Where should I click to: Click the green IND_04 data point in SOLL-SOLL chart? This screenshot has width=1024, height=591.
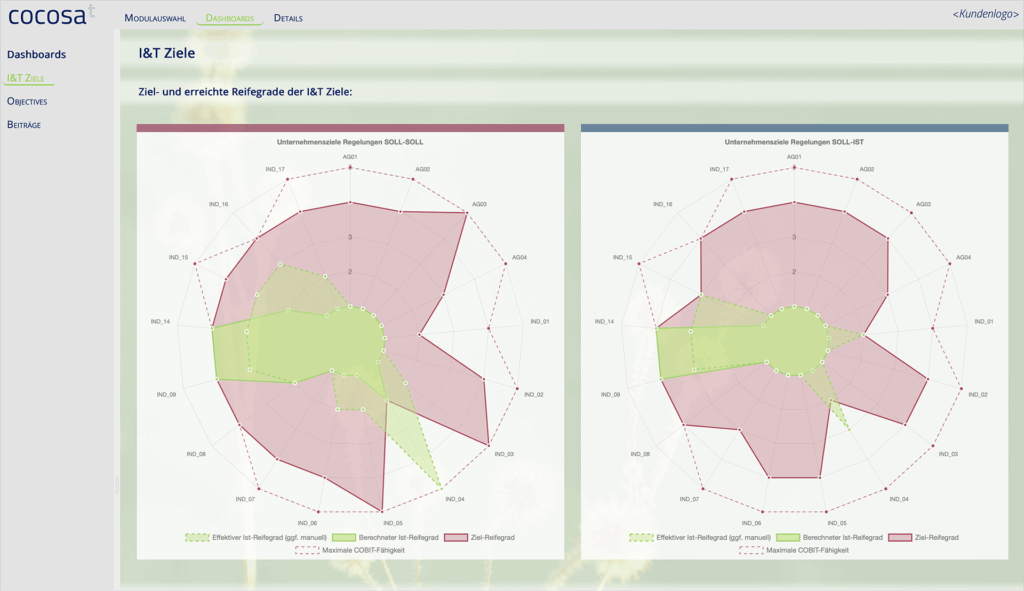pos(441,488)
